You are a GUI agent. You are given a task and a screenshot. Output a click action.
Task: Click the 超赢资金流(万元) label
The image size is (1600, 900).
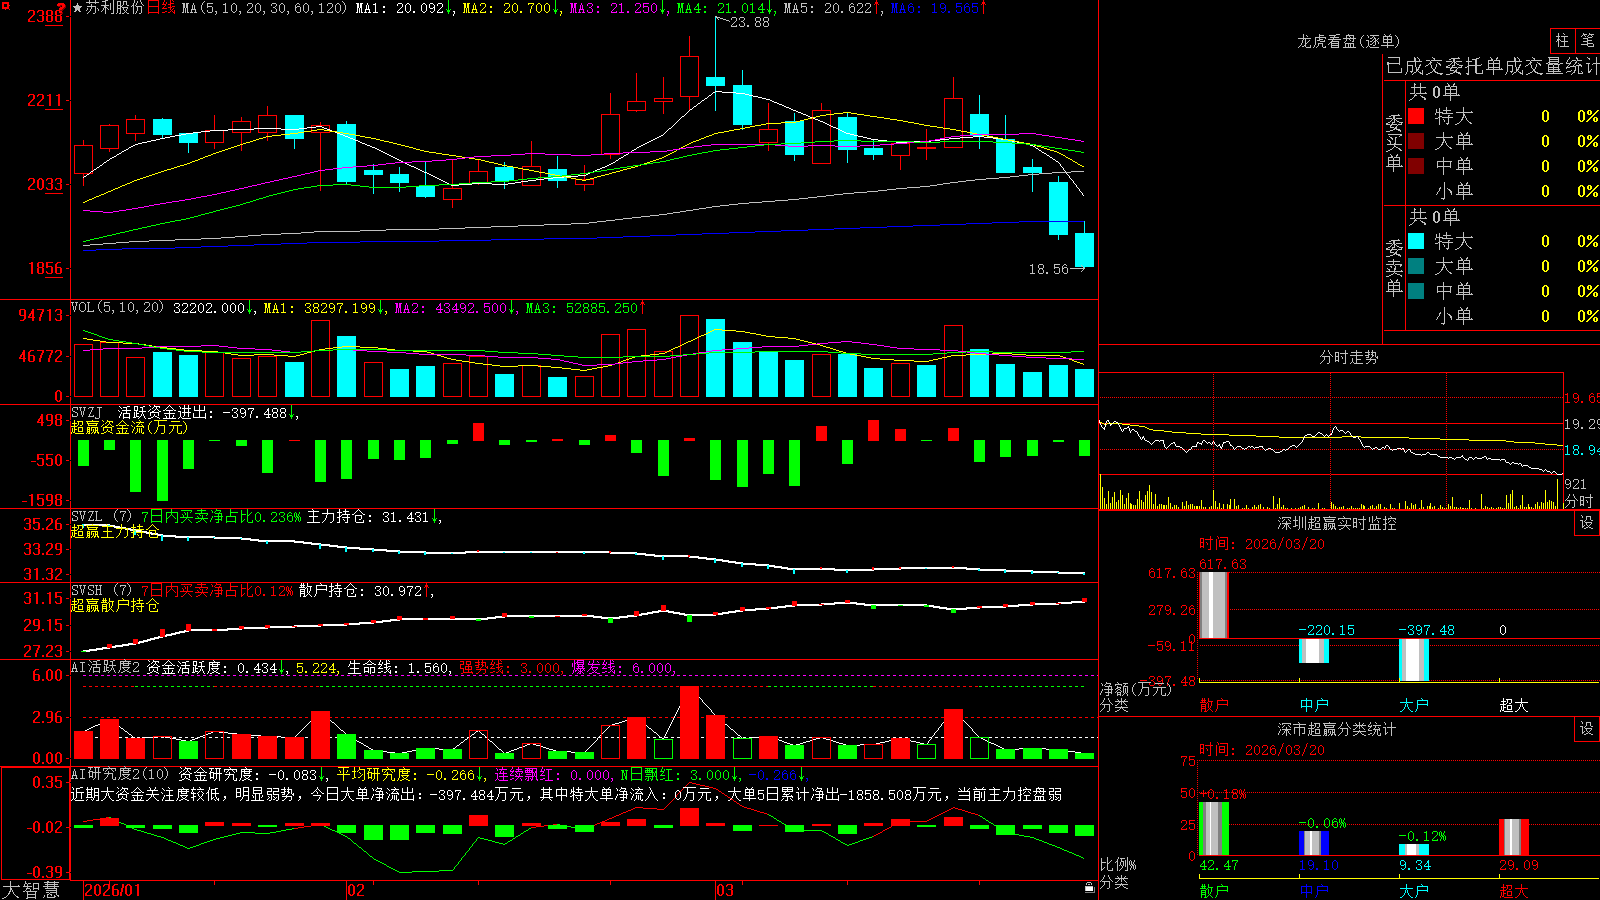tap(129, 427)
